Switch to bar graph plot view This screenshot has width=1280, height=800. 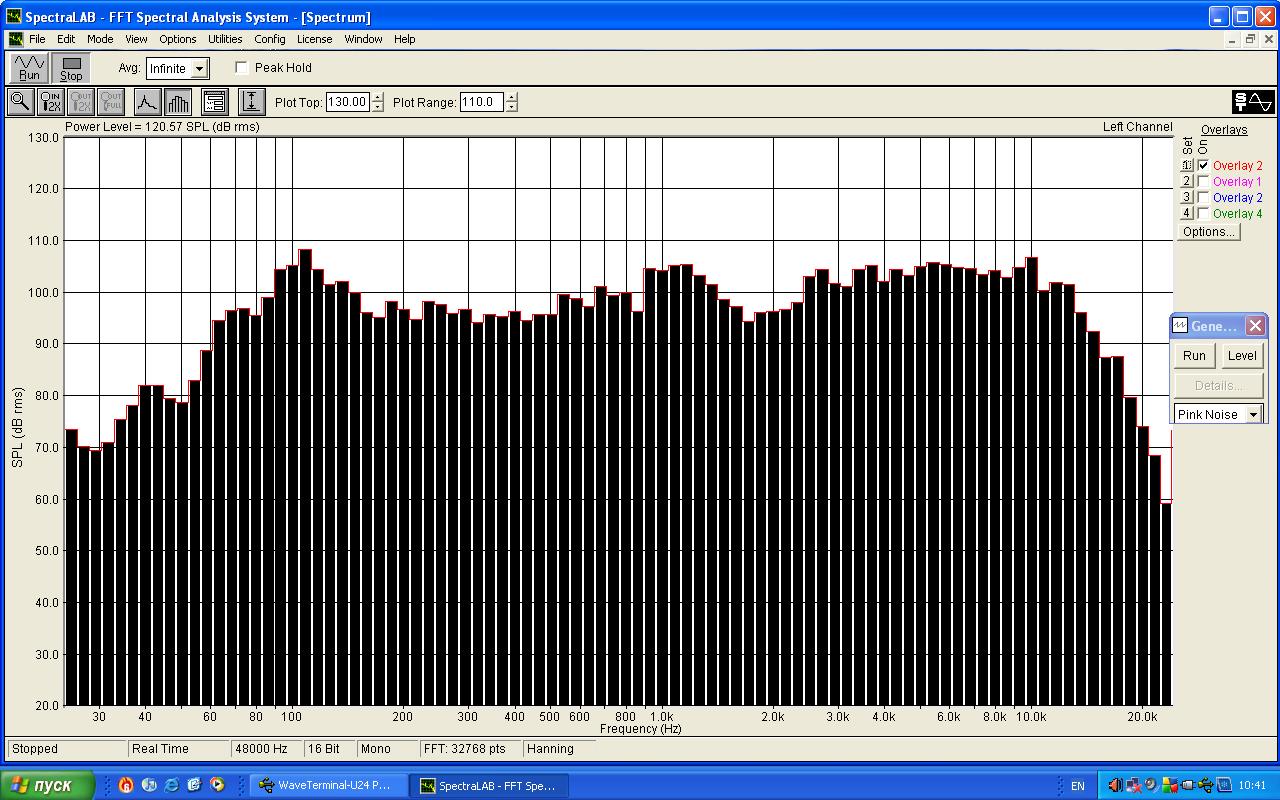pyautogui.click(x=178, y=102)
